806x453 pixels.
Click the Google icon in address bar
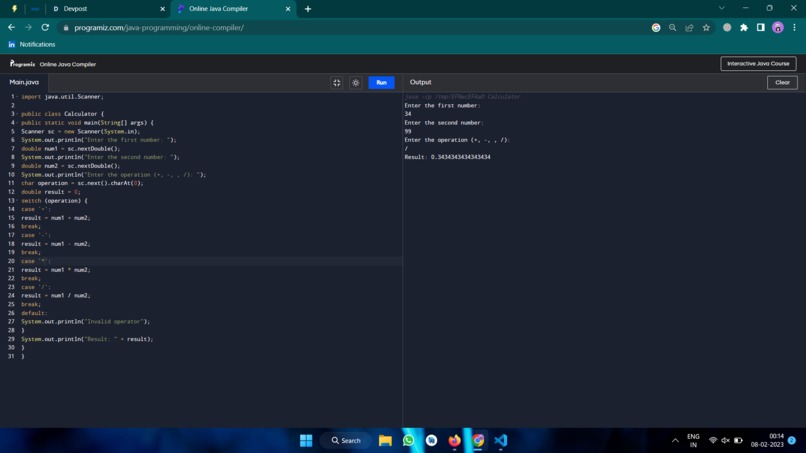(656, 28)
